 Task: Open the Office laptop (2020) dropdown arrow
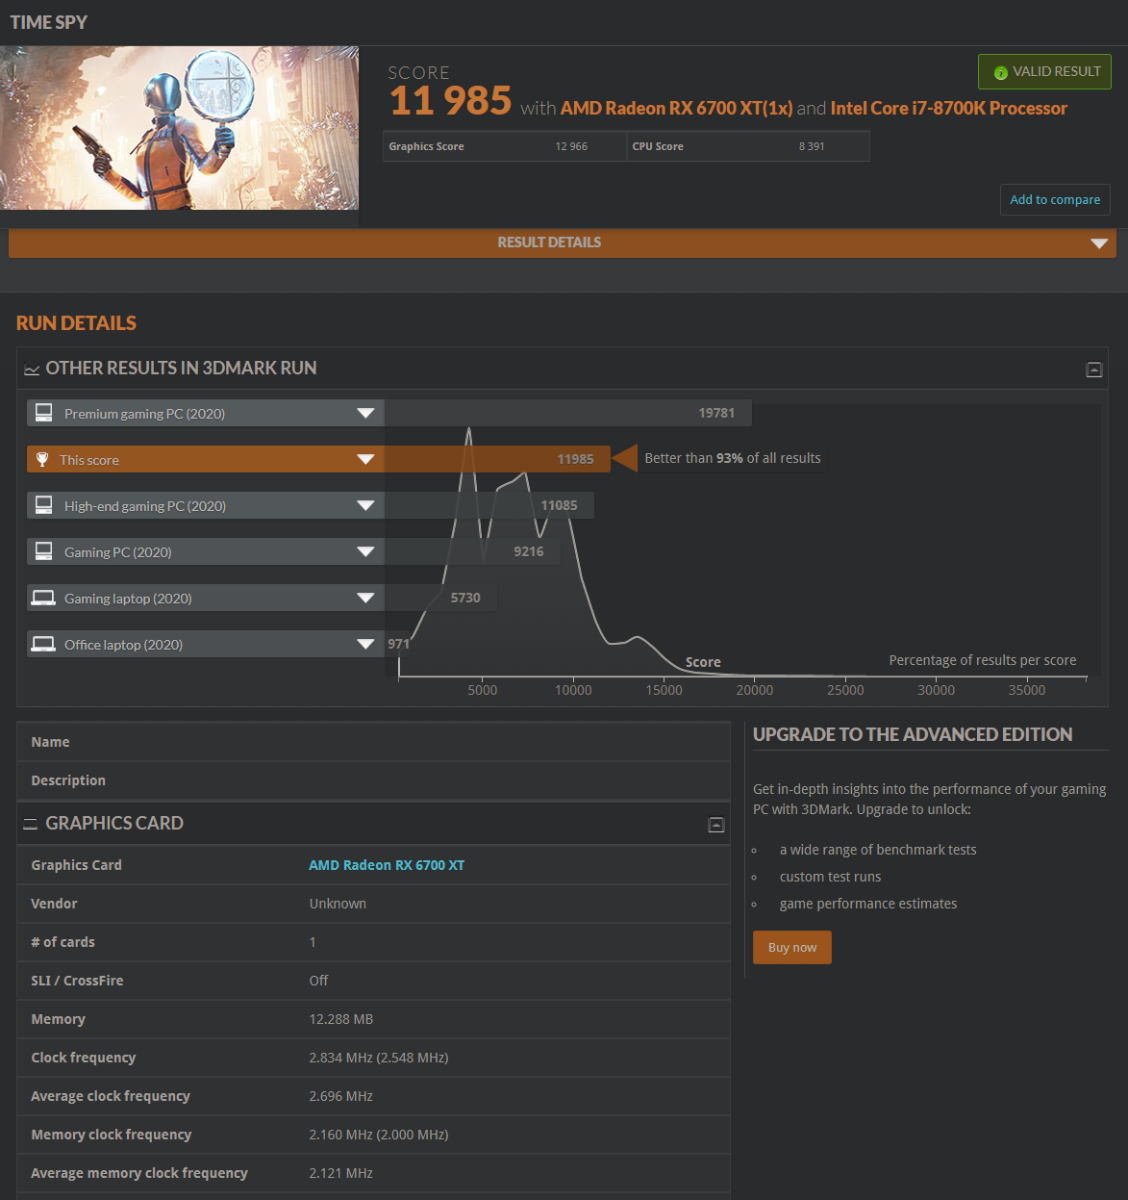pyautogui.click(x=366, y=644)
